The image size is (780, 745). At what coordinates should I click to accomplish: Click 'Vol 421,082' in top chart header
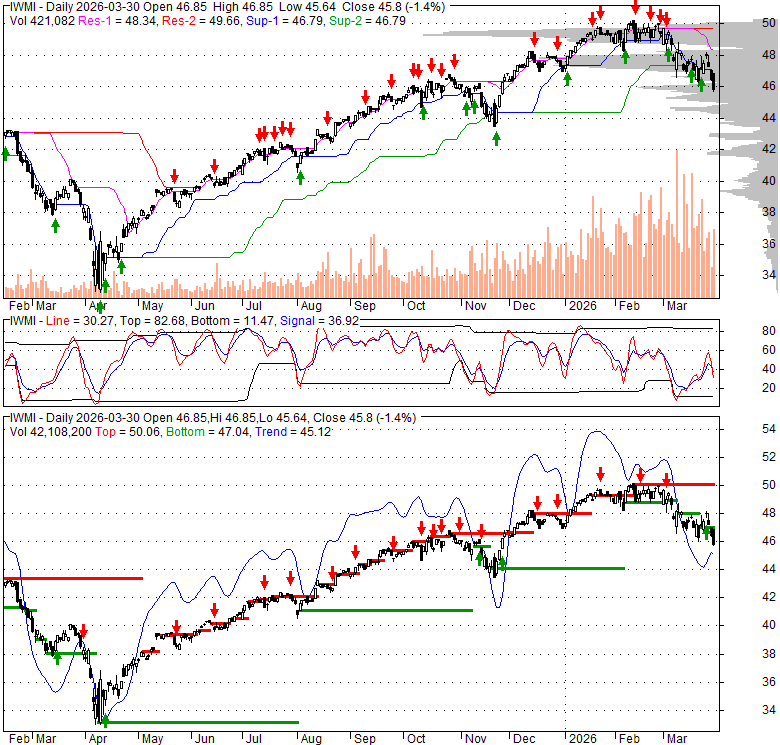click(42, 21)
